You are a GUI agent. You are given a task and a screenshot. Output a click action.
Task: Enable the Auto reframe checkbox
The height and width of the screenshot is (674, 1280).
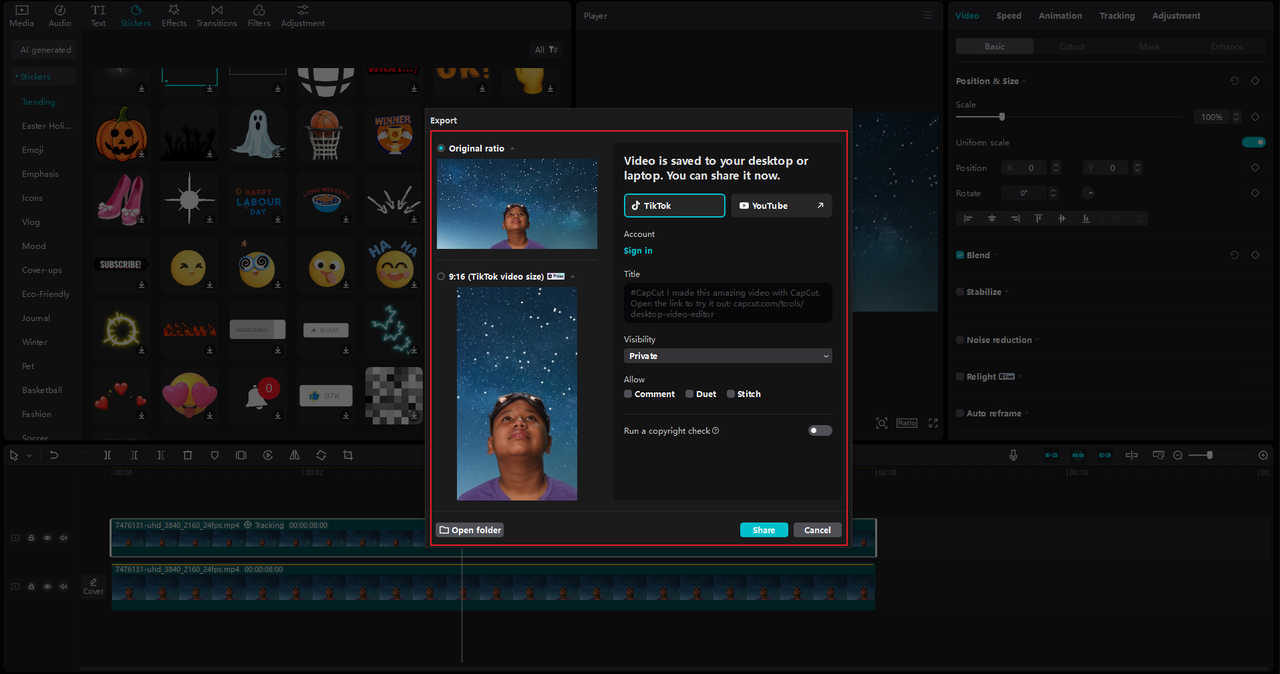[x=960, y=413]
